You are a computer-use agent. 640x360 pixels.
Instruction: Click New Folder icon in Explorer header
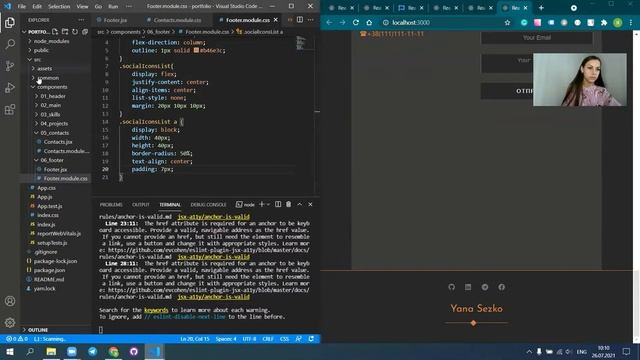65,31
